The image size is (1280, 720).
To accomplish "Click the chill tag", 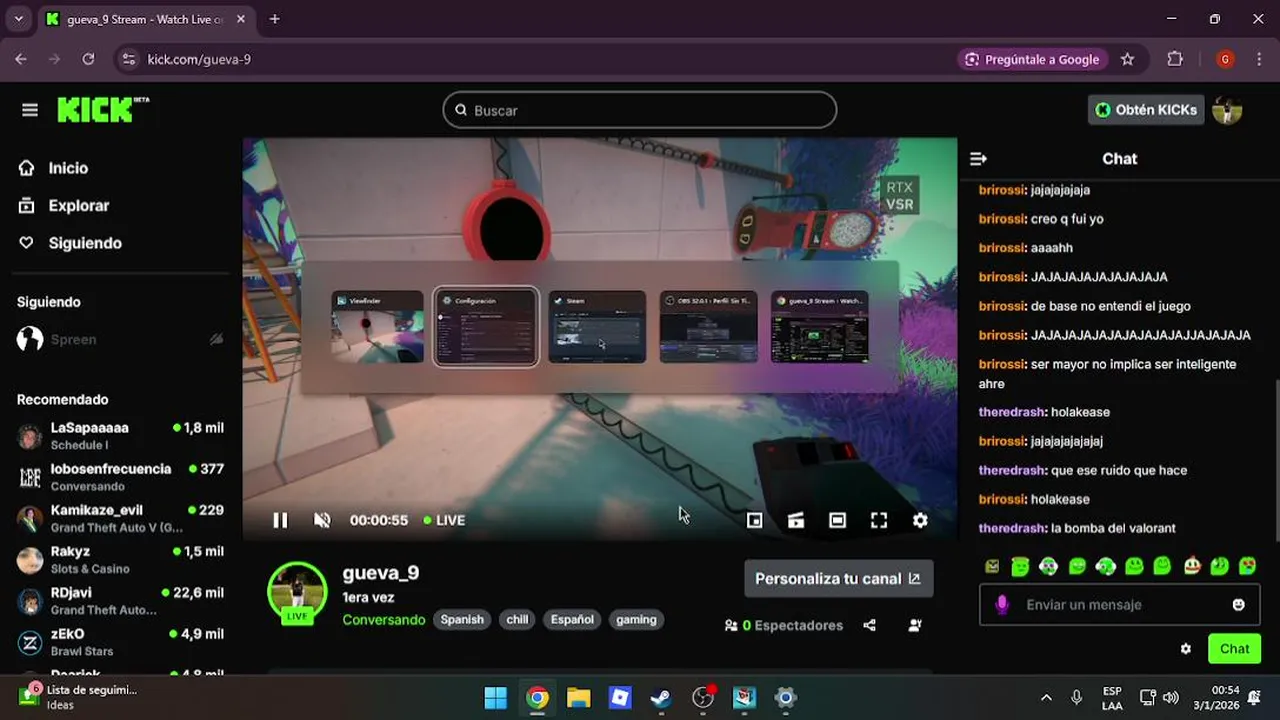I will click(x=517, y=620).
